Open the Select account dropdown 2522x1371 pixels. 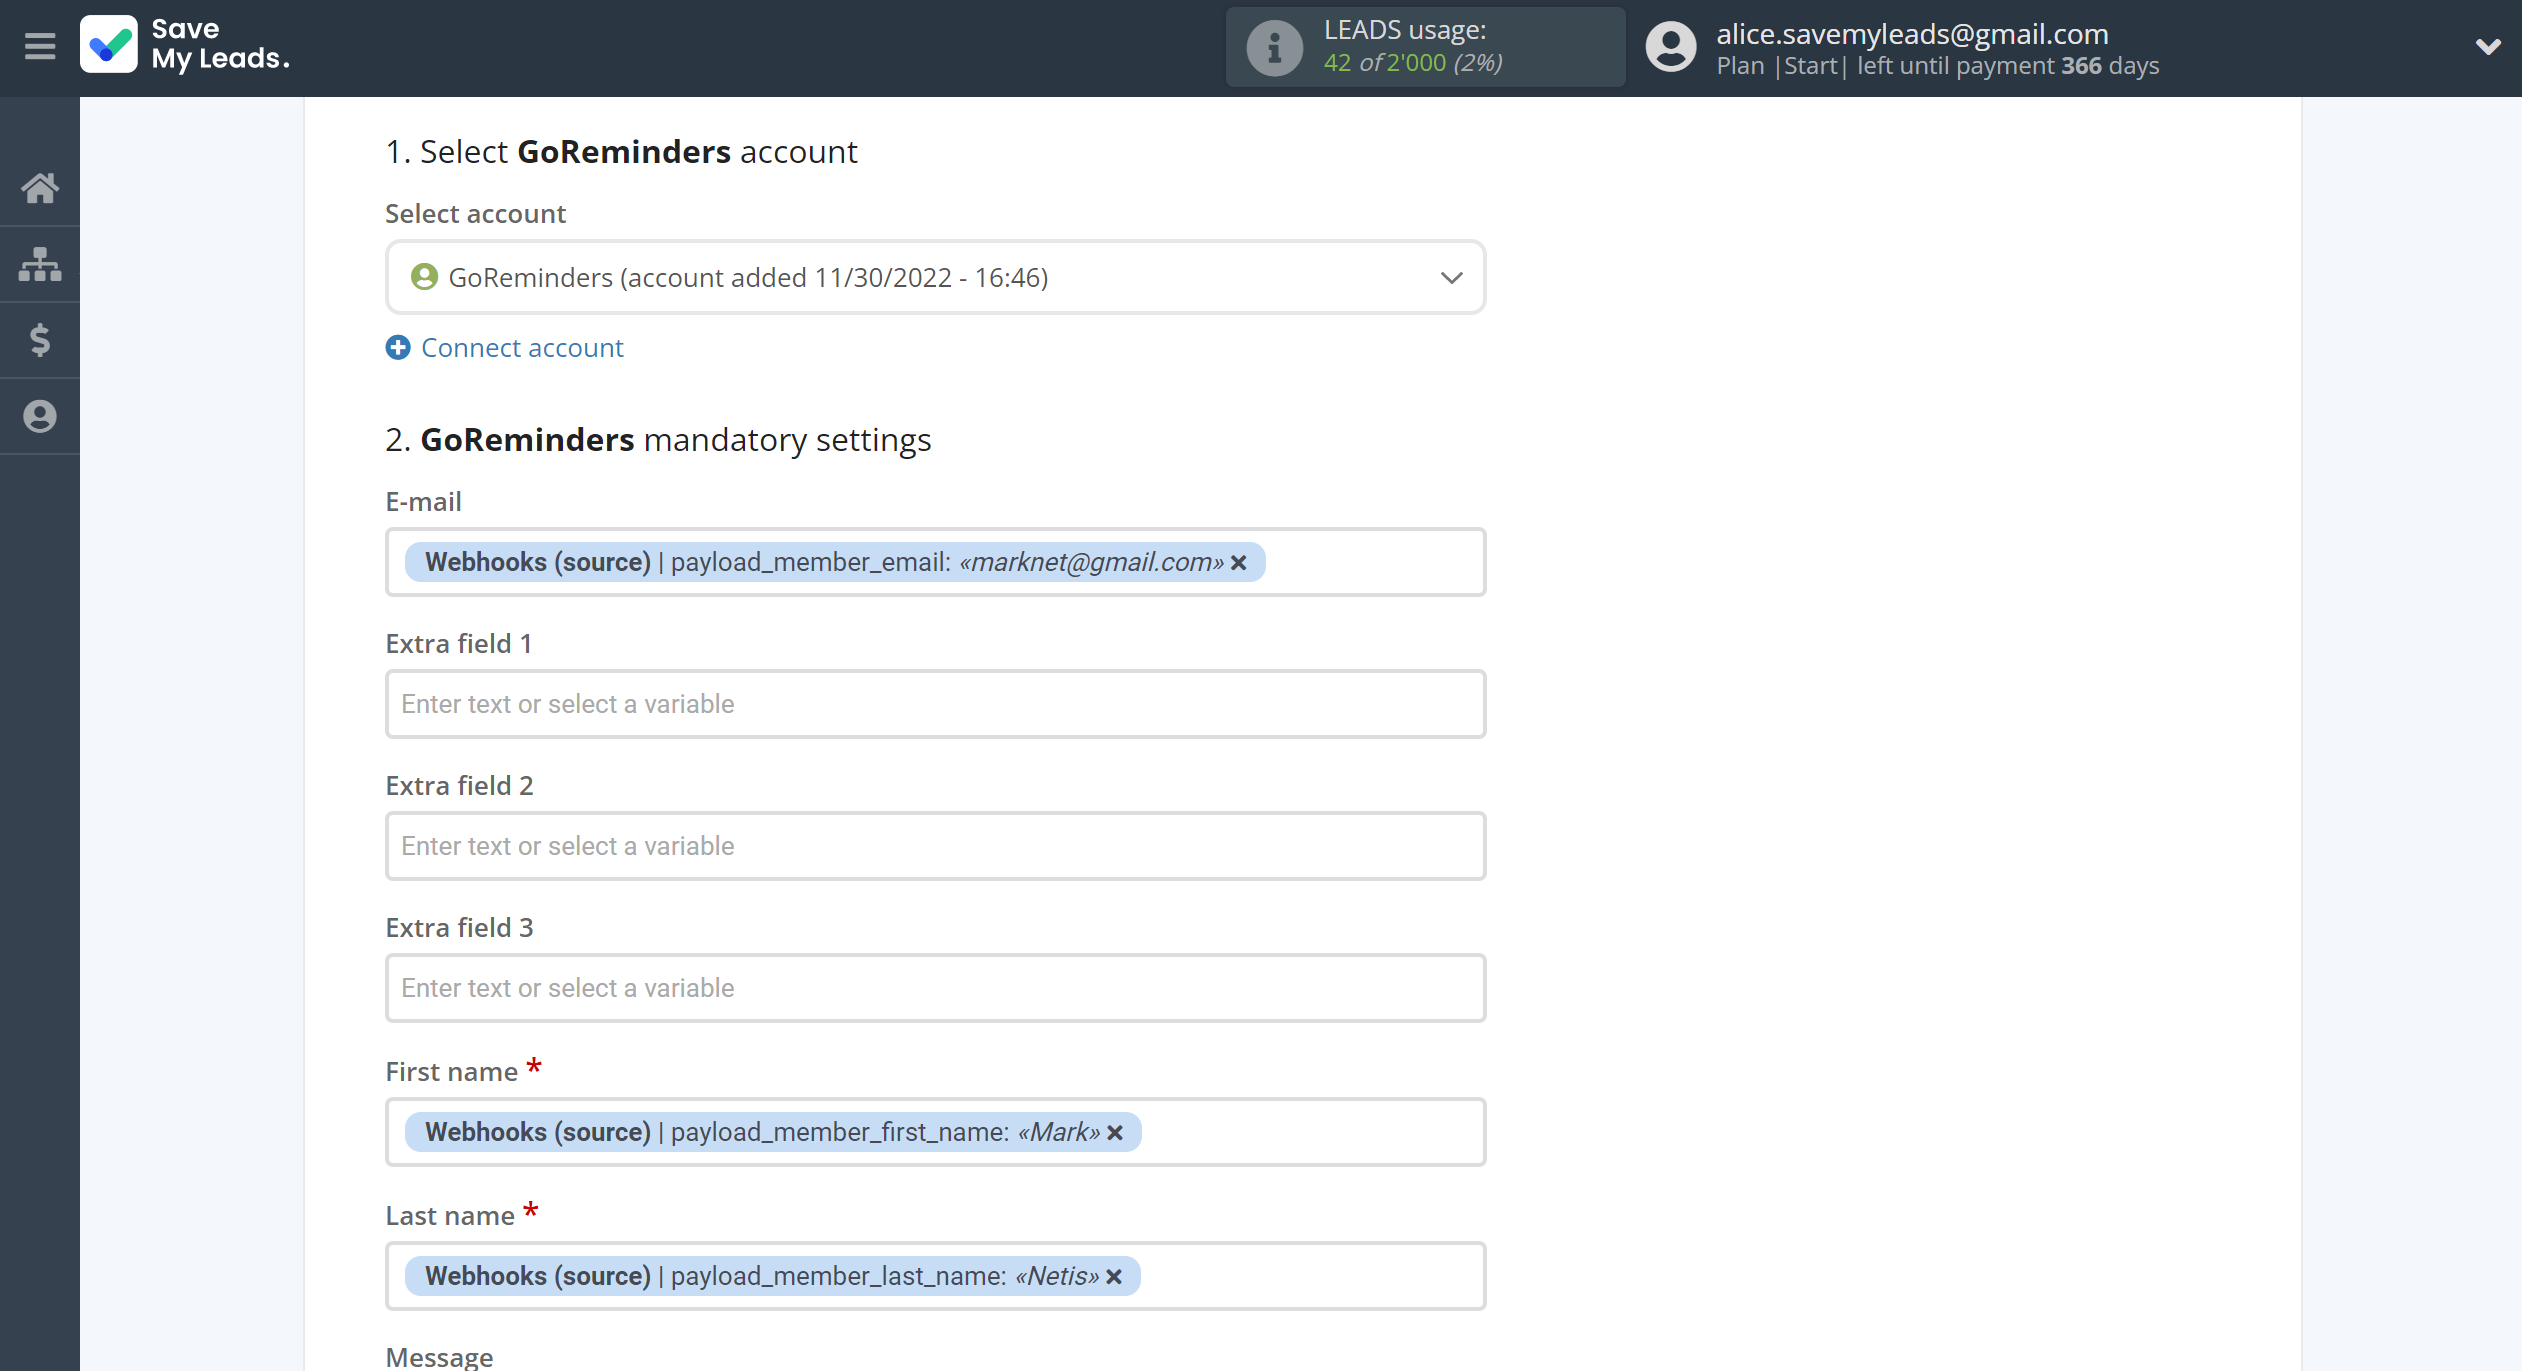(935, 277)
